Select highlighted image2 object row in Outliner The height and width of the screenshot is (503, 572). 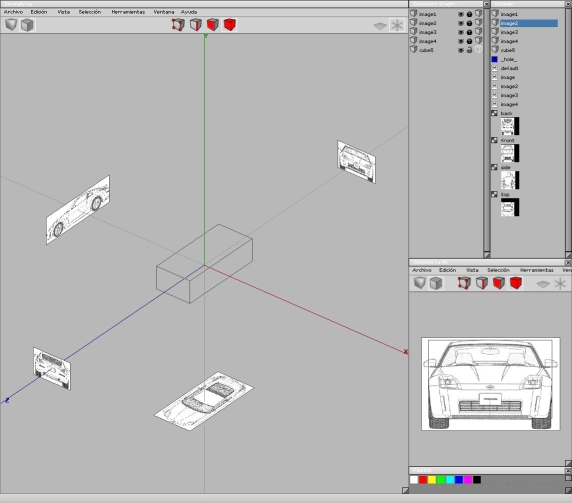(x=529, y=23)
